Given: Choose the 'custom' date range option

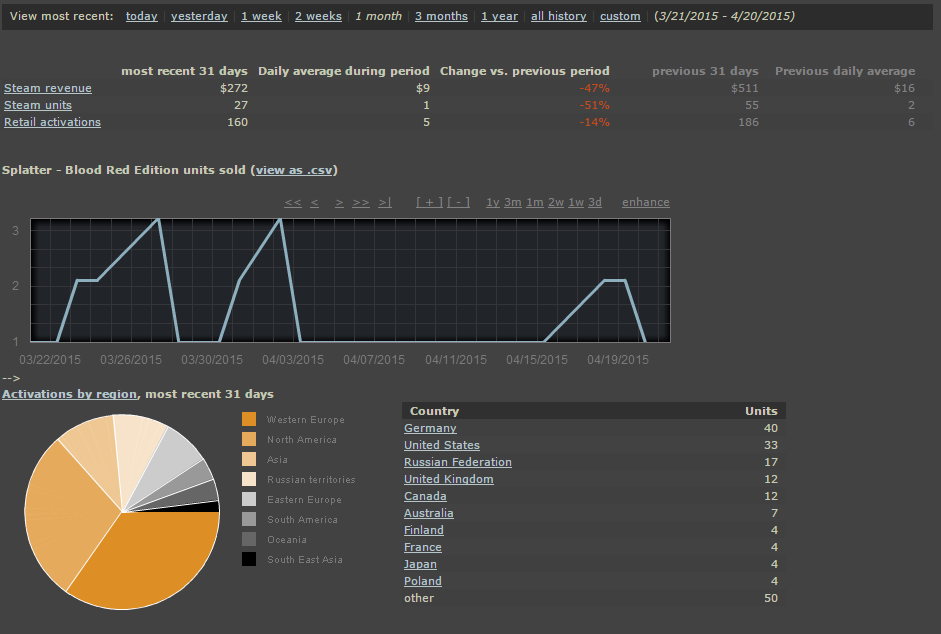Looking at the screenshot, I should [x=620, y=16].
